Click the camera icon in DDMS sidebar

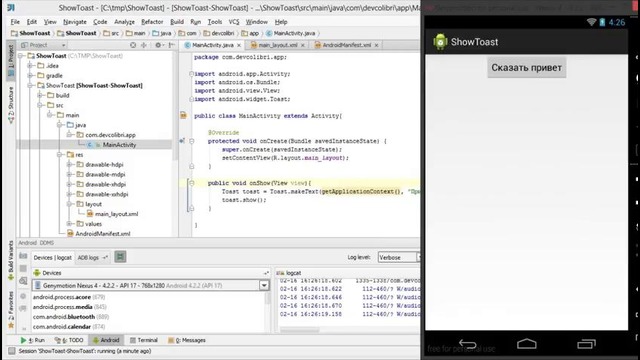23,256
